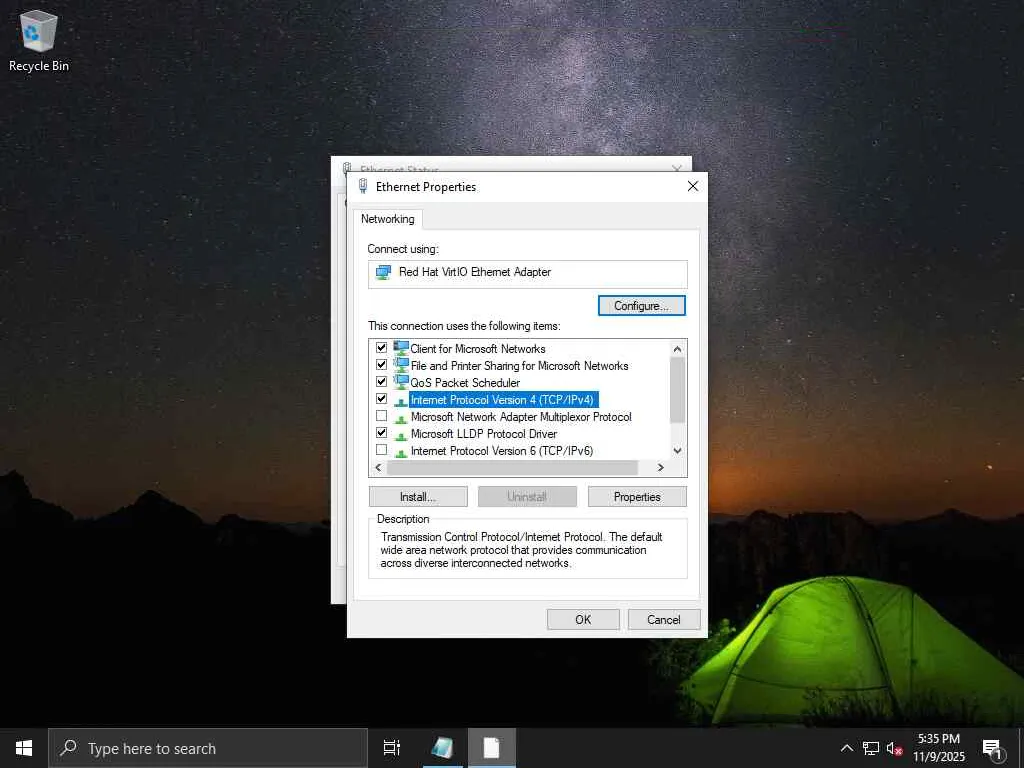
Task: Click the Configure... button
Action: point(641,306)
